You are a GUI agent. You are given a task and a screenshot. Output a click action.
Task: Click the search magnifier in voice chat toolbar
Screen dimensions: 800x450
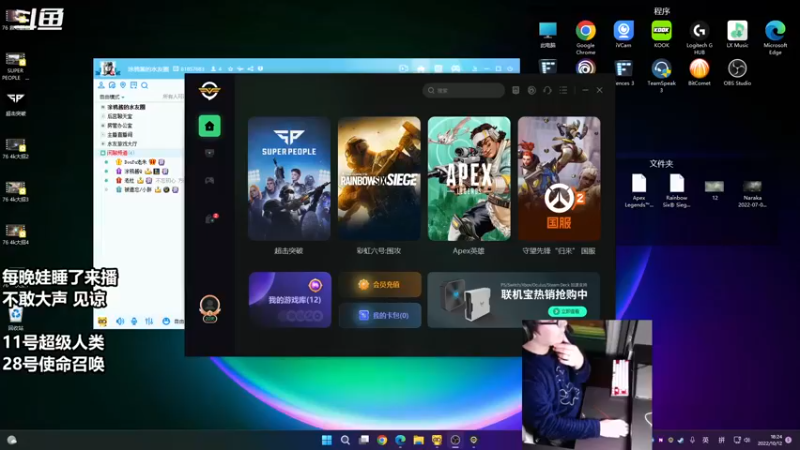144,85
